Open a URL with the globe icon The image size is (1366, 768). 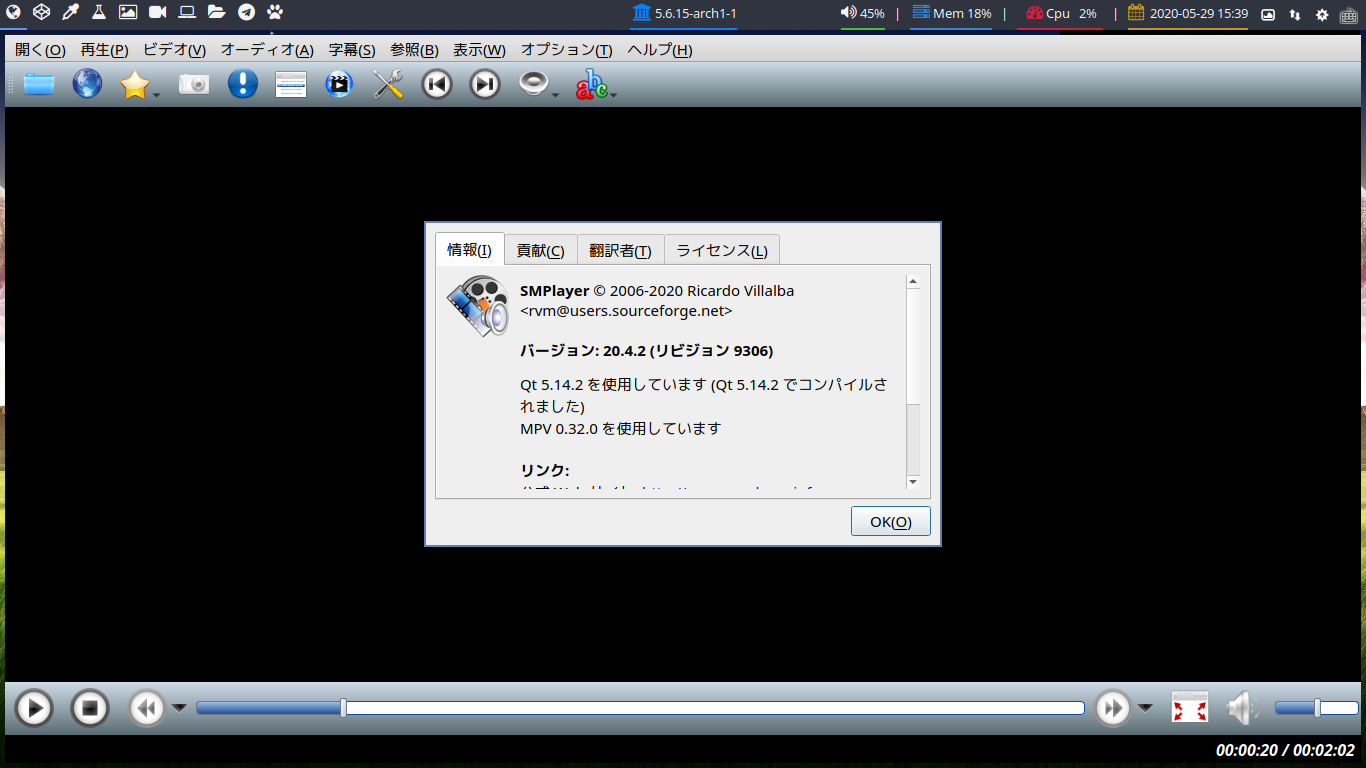click(x=87, y=84)
